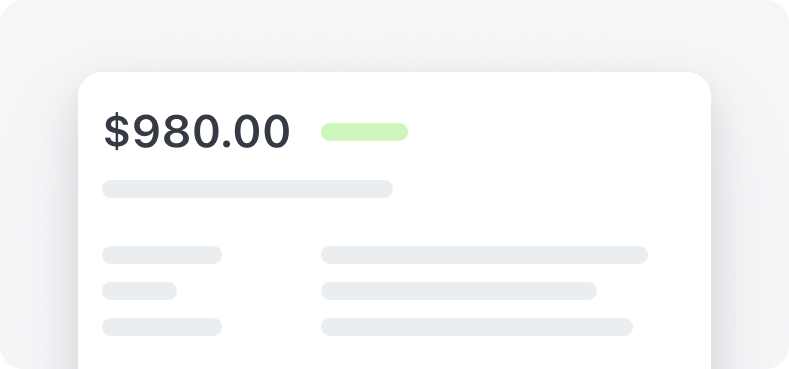Click empty white card area right of badge

[x=554, y=132]
